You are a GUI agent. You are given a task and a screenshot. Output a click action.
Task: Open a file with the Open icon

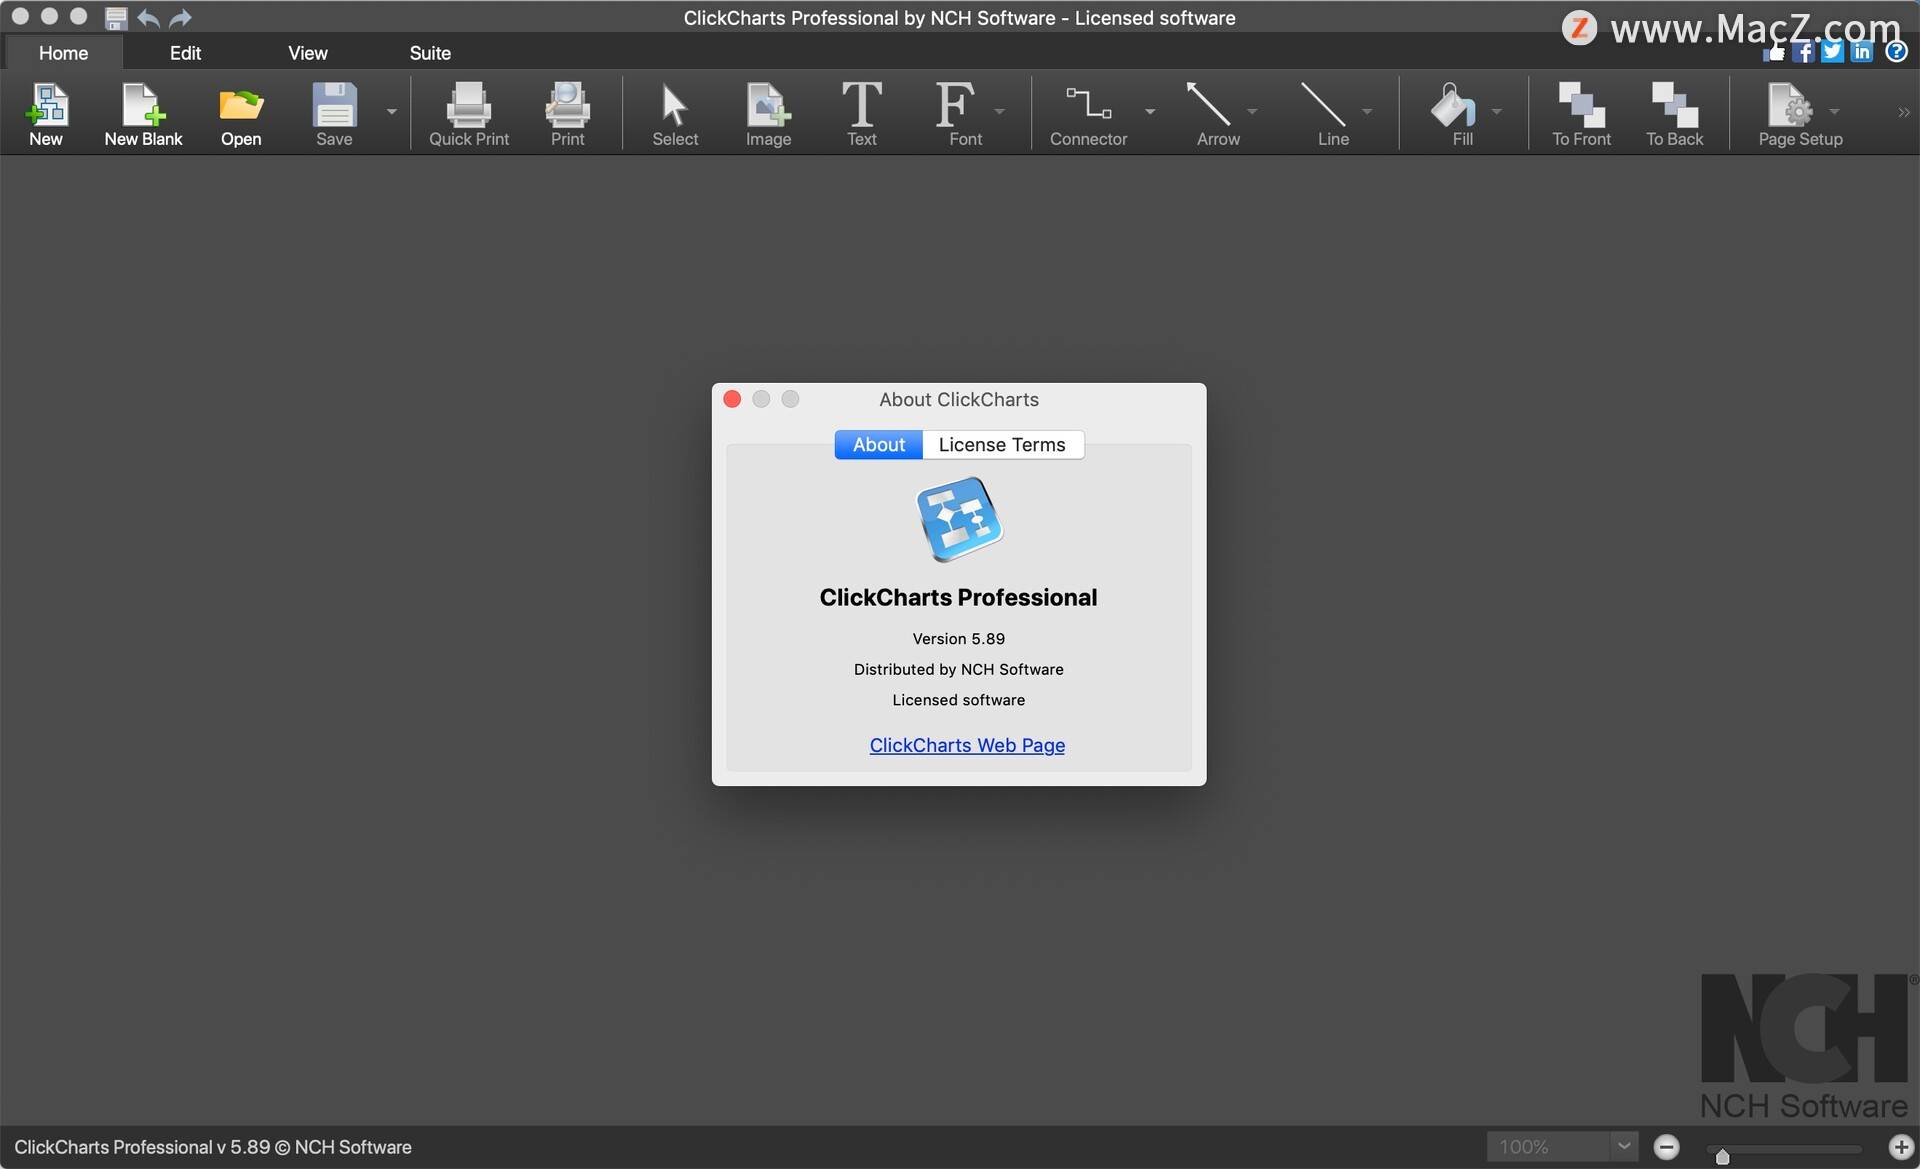[x=241, y=113]
